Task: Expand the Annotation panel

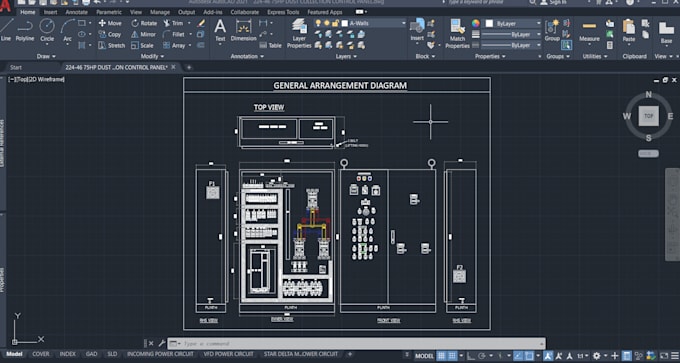Action: pos(247,56)
